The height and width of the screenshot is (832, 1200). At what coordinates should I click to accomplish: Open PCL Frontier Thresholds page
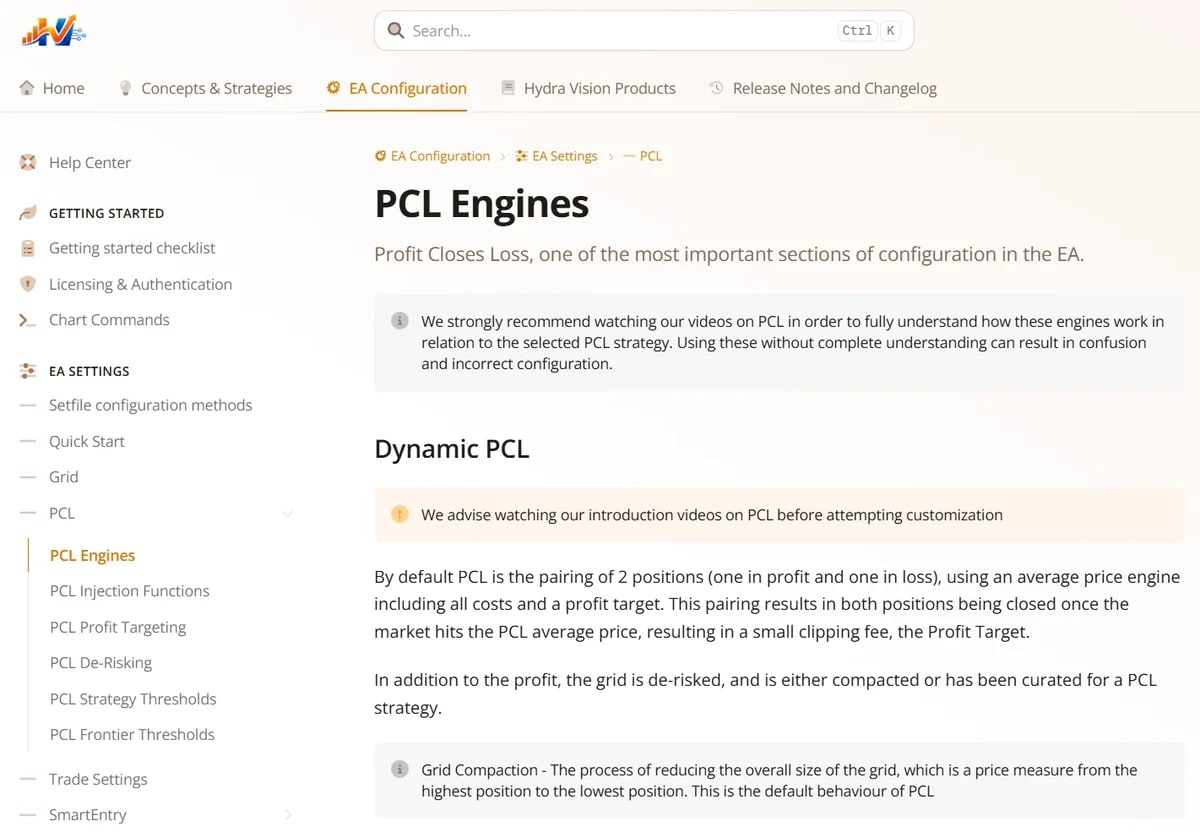click(132, 734)
